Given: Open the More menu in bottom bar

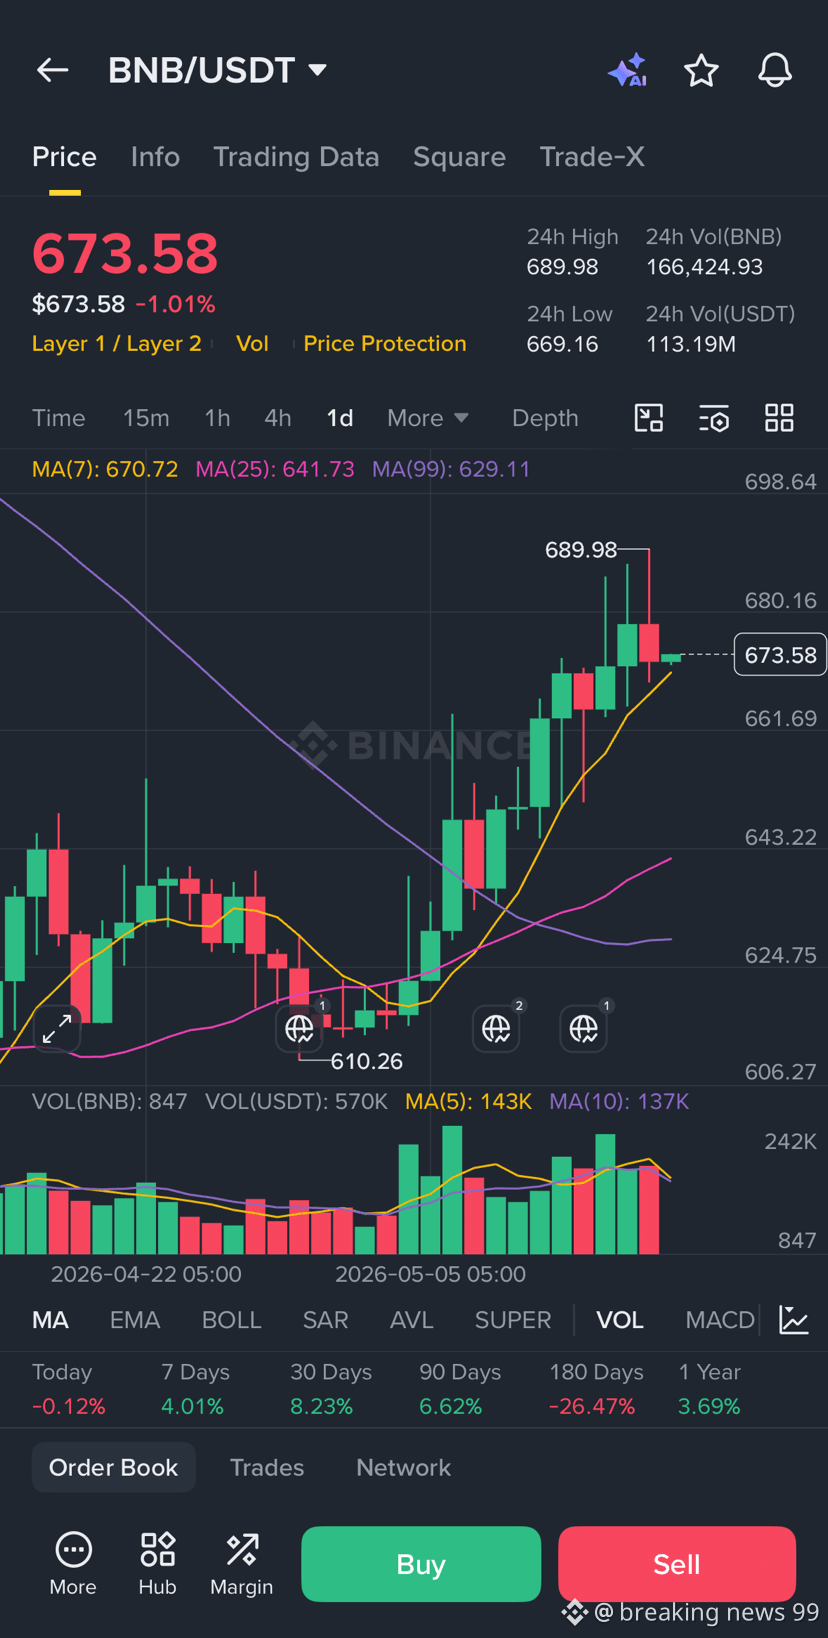Looking at the screenshot, I should pos(73,1564).
